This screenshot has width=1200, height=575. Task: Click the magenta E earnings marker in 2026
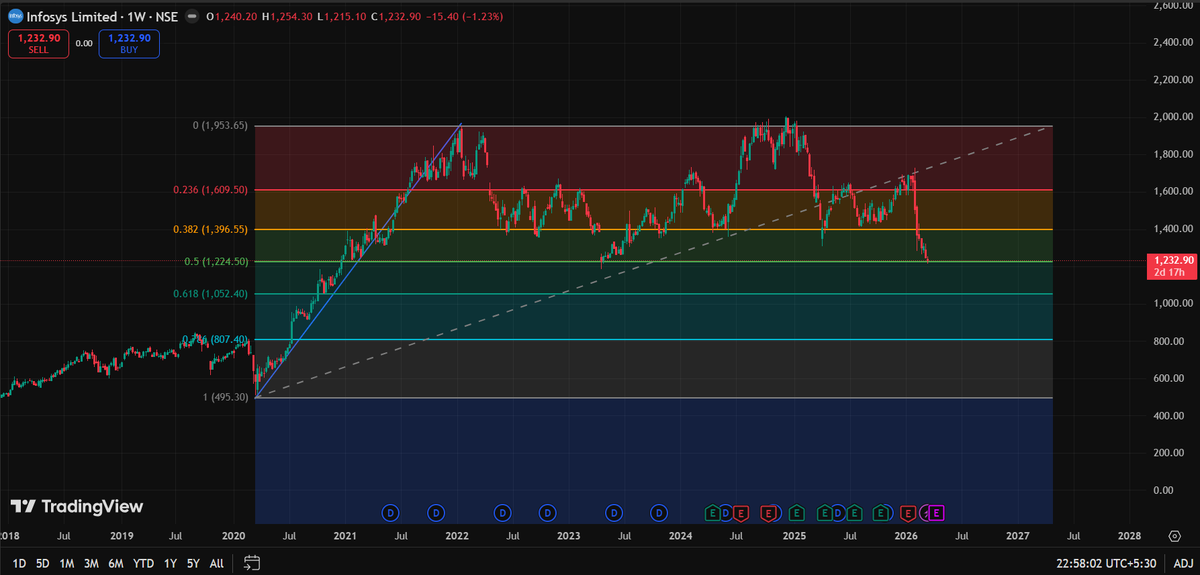(937, 513)
